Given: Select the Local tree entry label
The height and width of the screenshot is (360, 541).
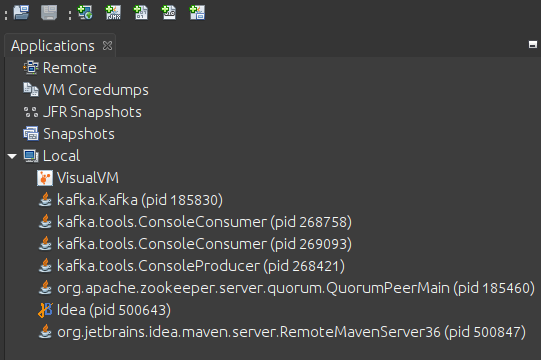Looking at the screenshot, I should (x=61, y=156).
